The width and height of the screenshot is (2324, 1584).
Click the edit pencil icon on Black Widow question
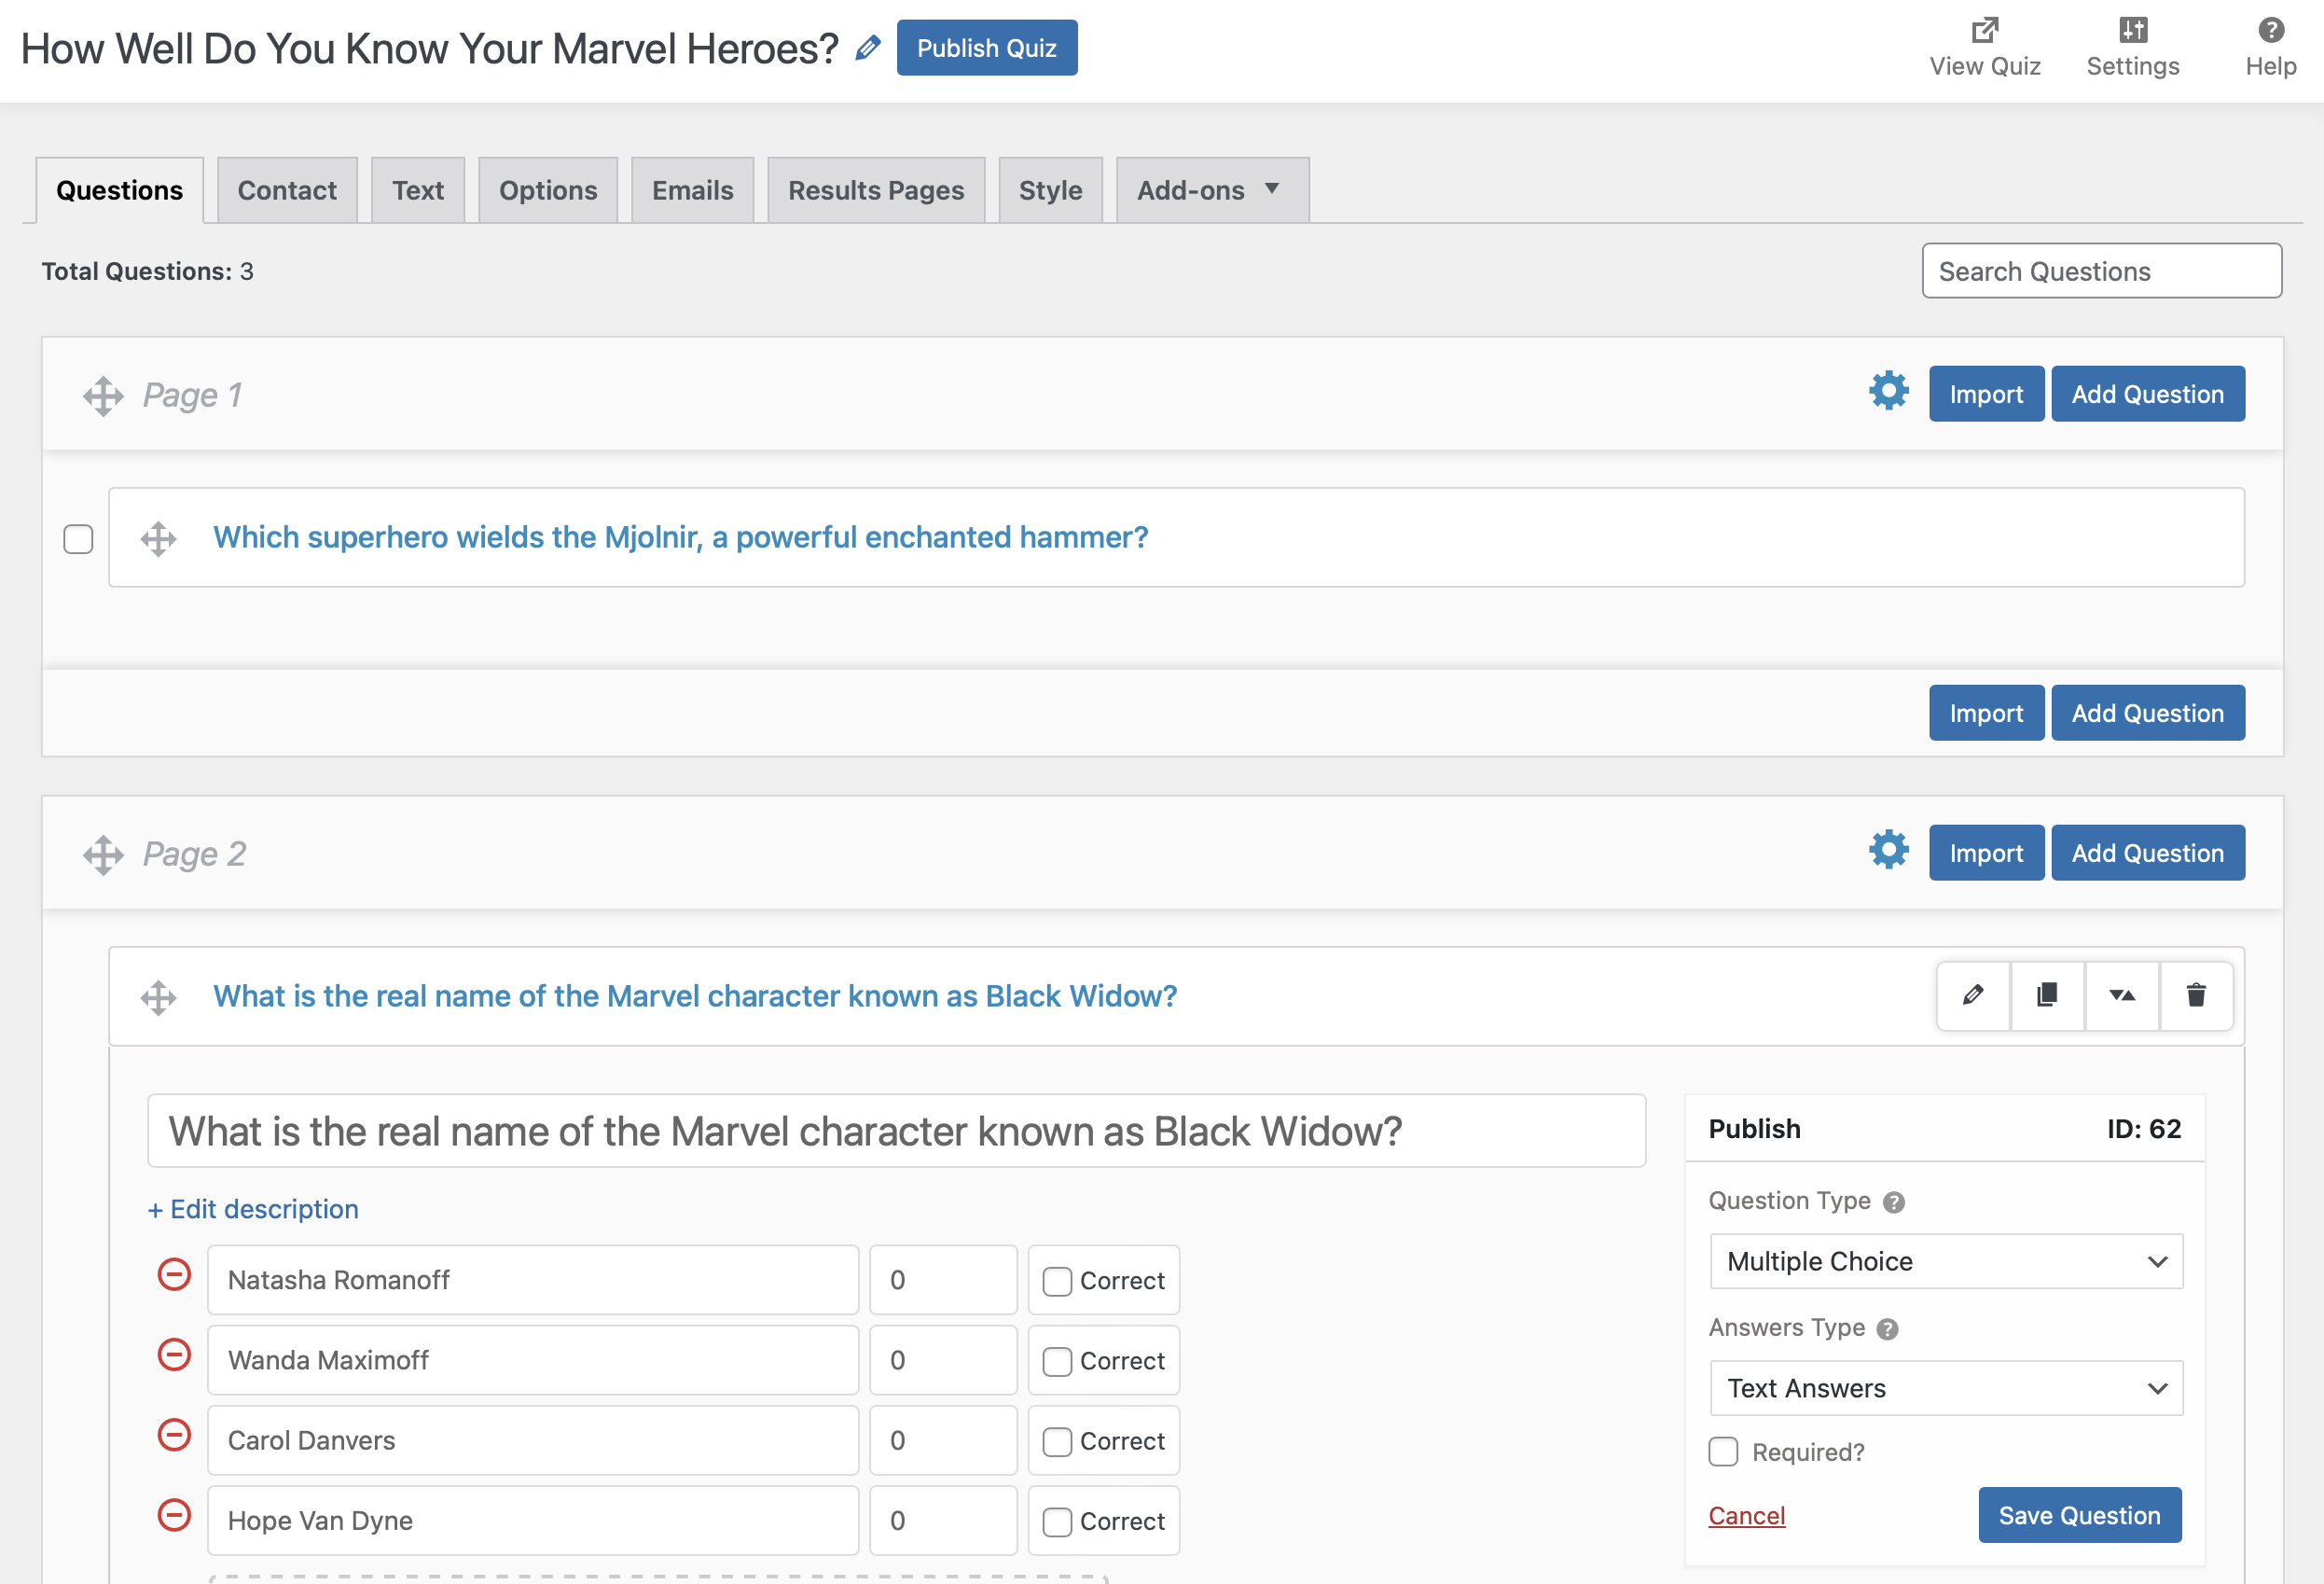pos(1971,994)
